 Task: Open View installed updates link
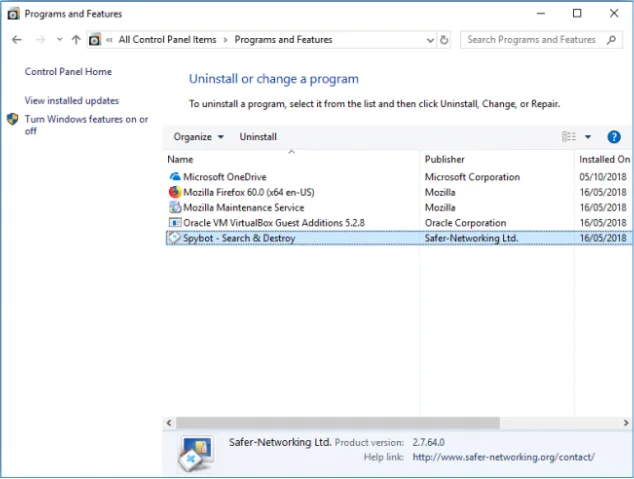(x=72, y=100)
